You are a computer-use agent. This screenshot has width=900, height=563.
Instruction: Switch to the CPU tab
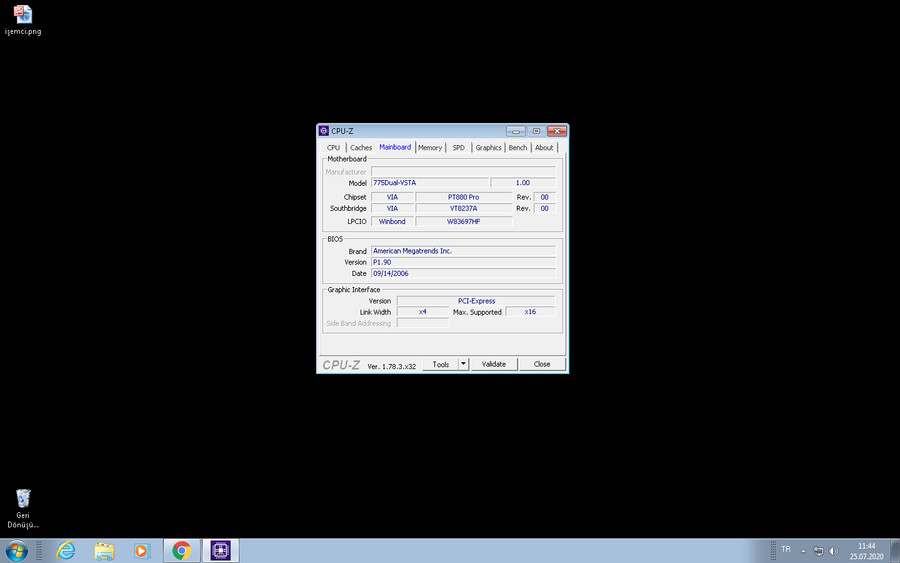(333, 147)
